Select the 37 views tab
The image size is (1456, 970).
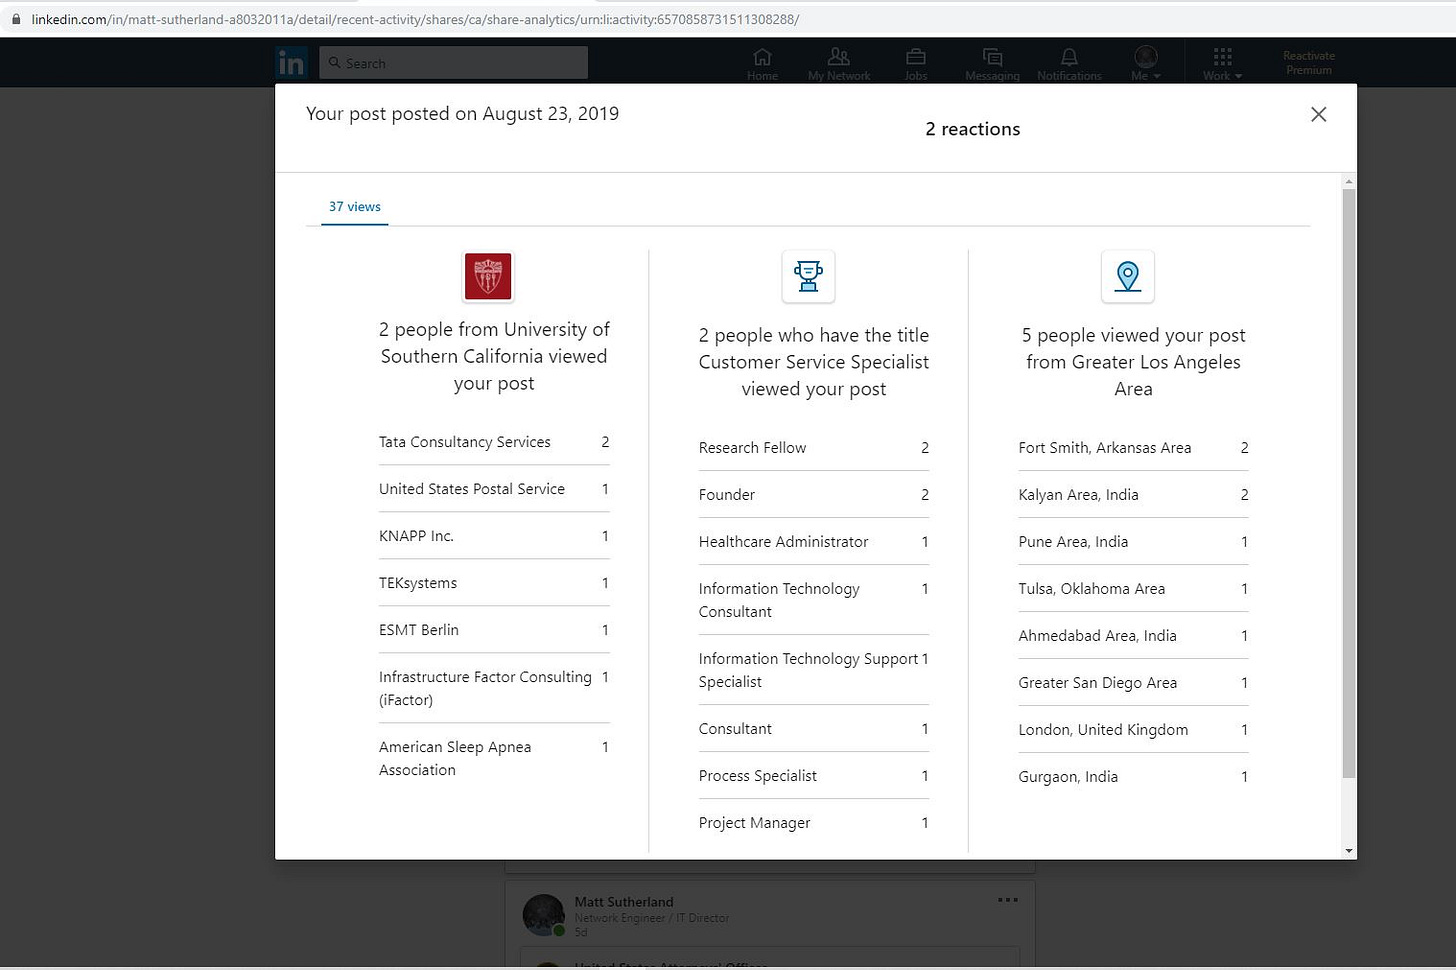(355, 207)
